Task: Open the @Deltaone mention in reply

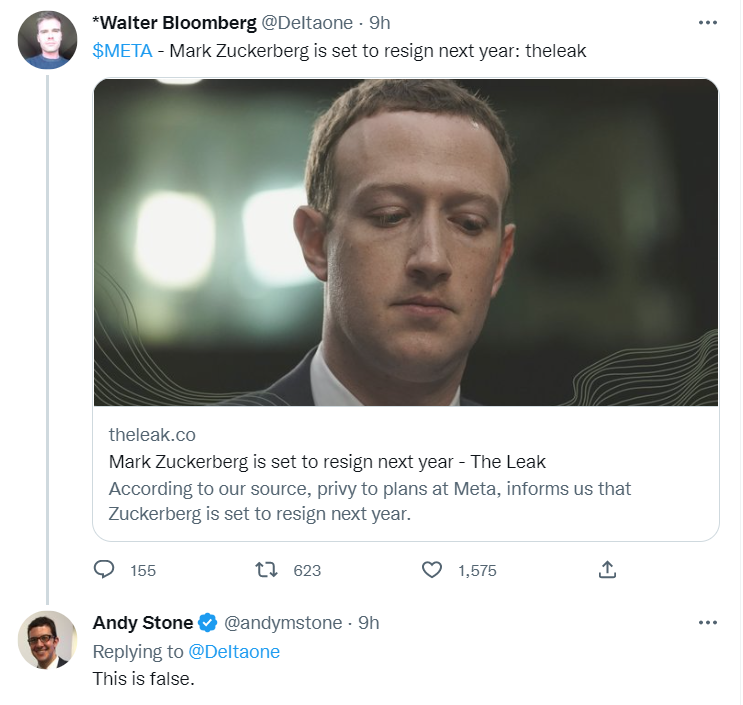Action: pyautogui.click(x=235, y=652)
